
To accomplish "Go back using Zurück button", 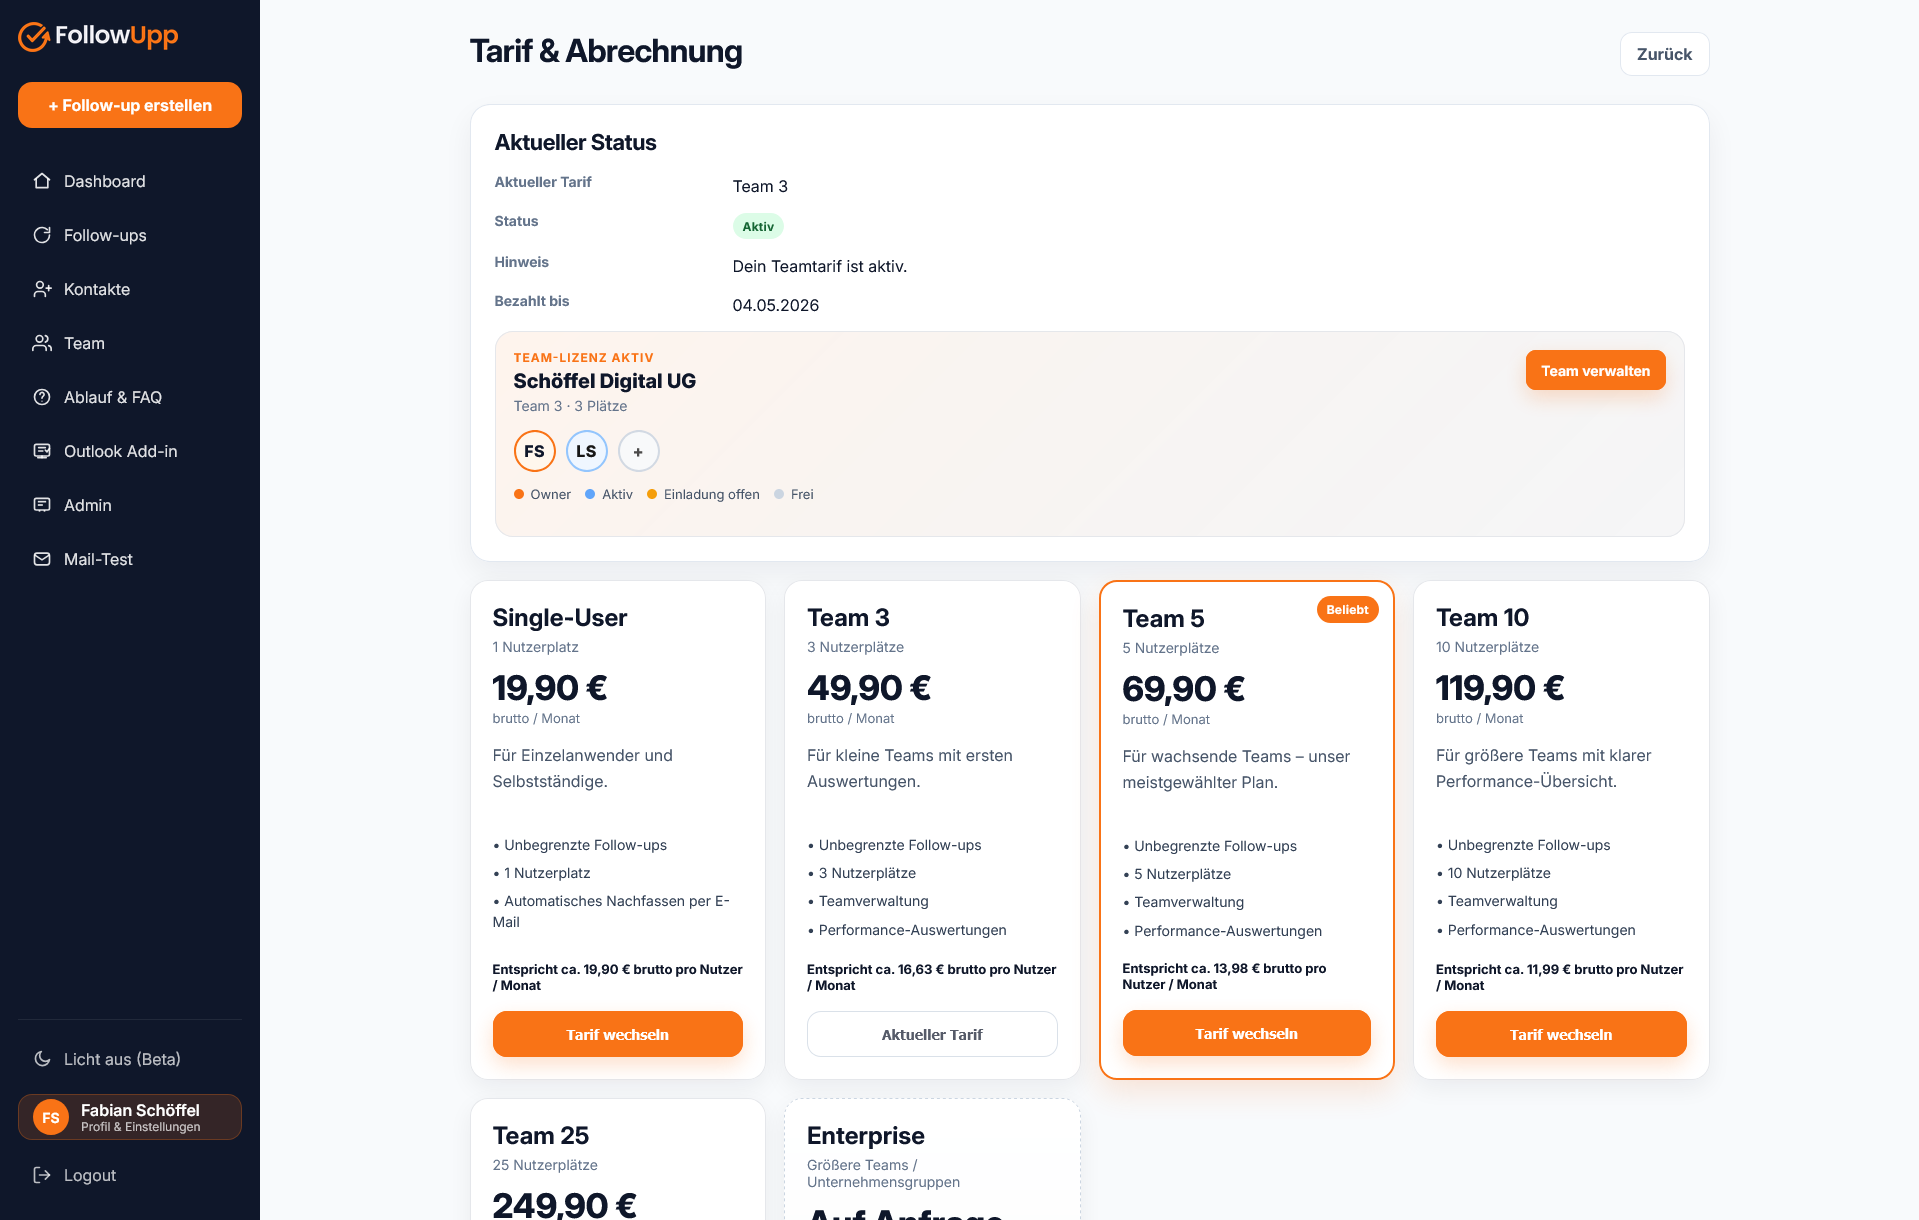I will click(1665, 54).
